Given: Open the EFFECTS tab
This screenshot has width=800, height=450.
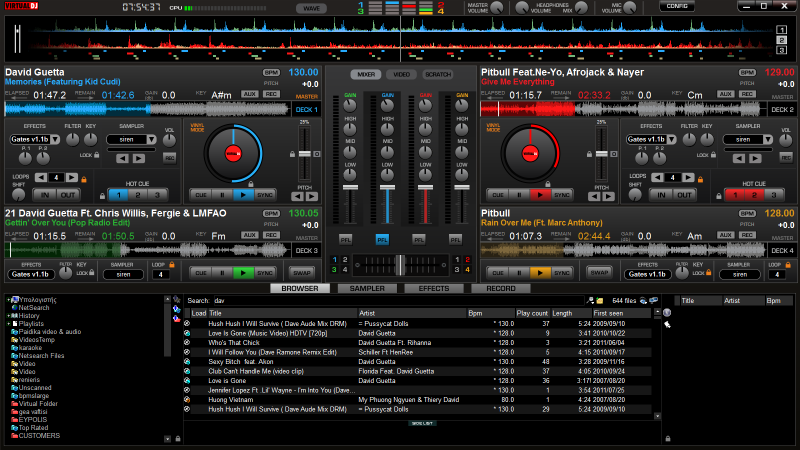Looking at the screenshot, I should (x=434, y=288).
